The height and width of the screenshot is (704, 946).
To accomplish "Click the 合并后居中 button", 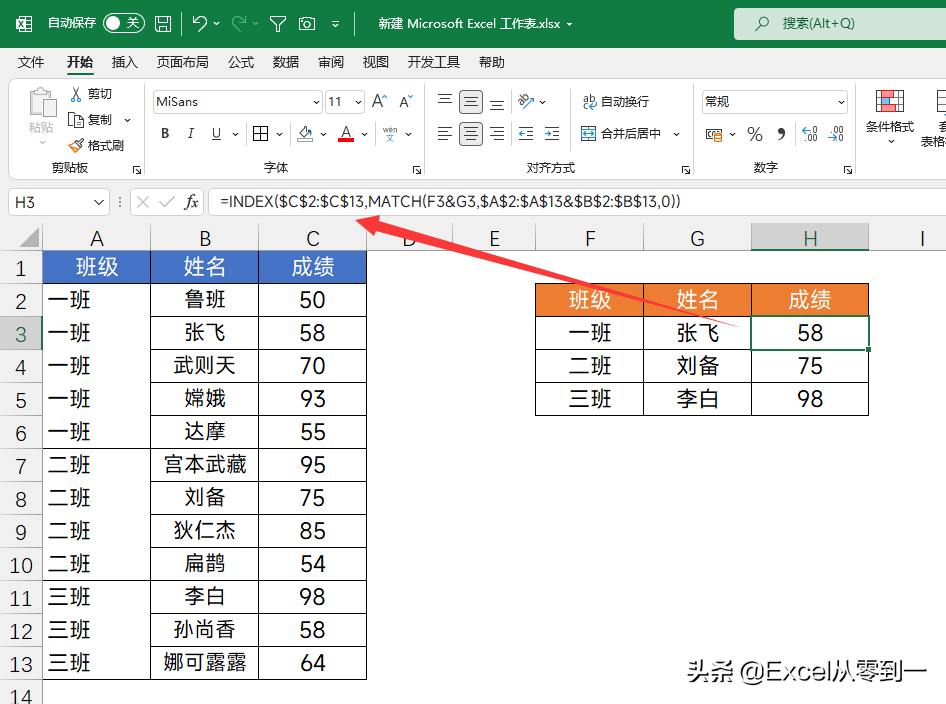I will point(621,133).
